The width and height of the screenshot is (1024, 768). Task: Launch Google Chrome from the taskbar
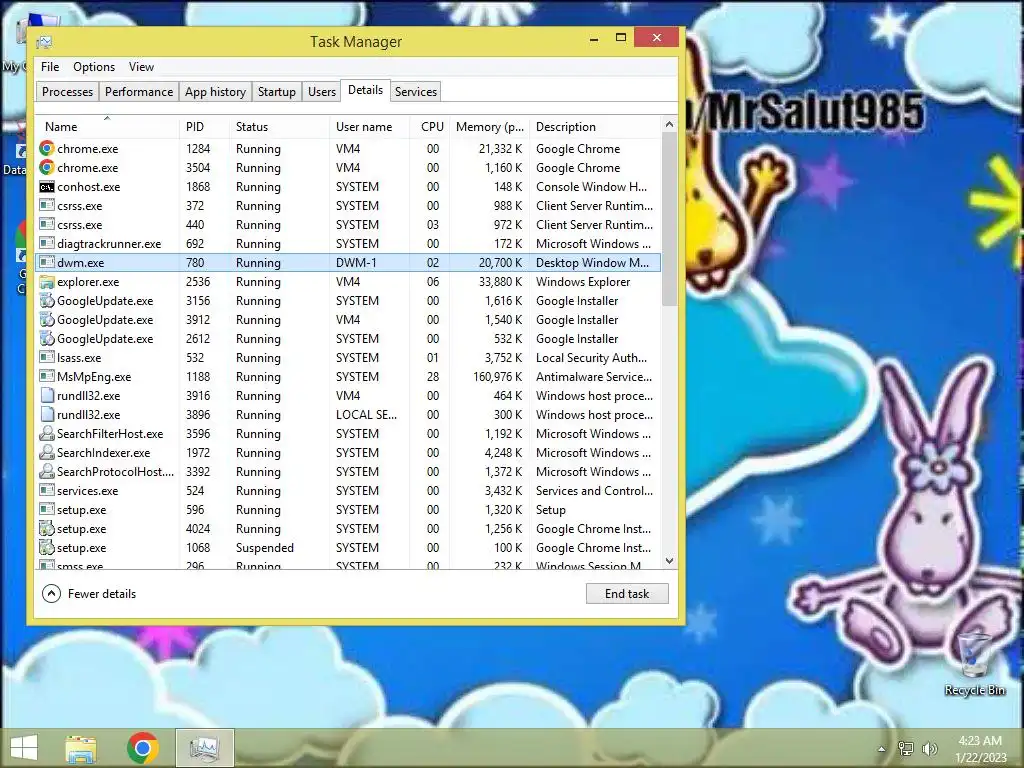pyautogui.click(x=142, y=748)
